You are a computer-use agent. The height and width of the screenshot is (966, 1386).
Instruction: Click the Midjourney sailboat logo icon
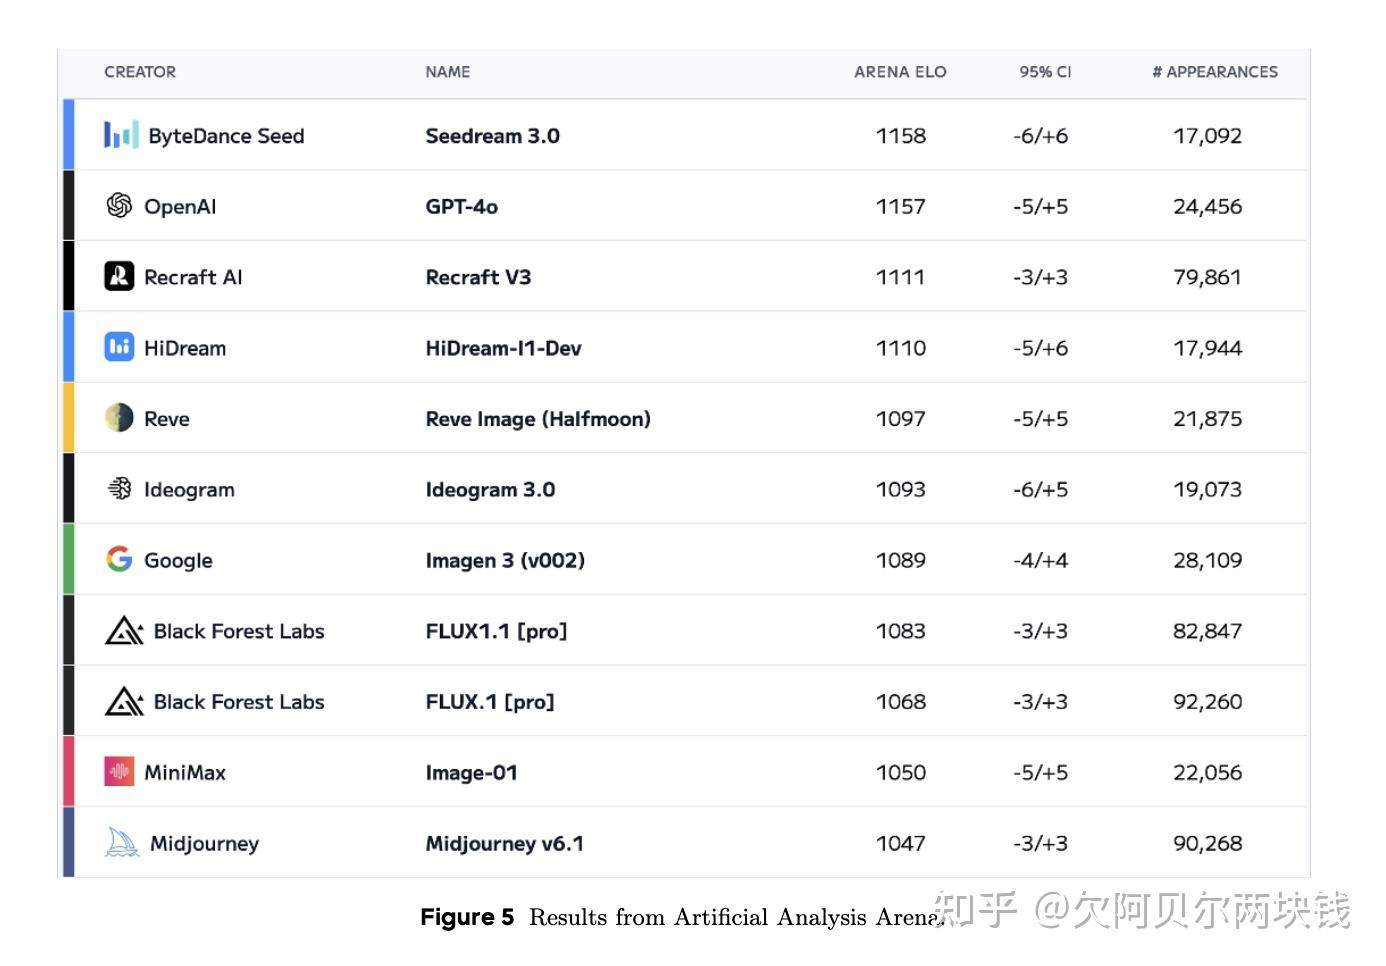(x=122, y=842)
